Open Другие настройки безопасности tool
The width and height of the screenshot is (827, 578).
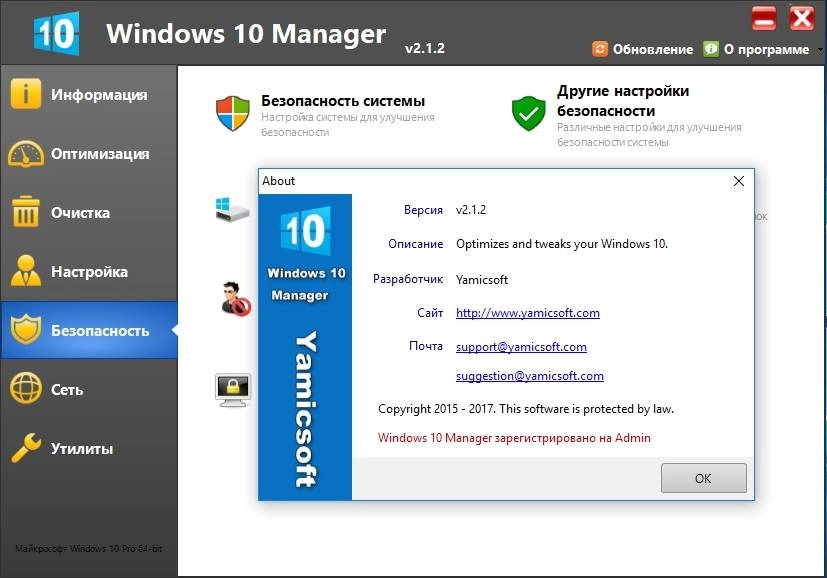pos(623,101)
